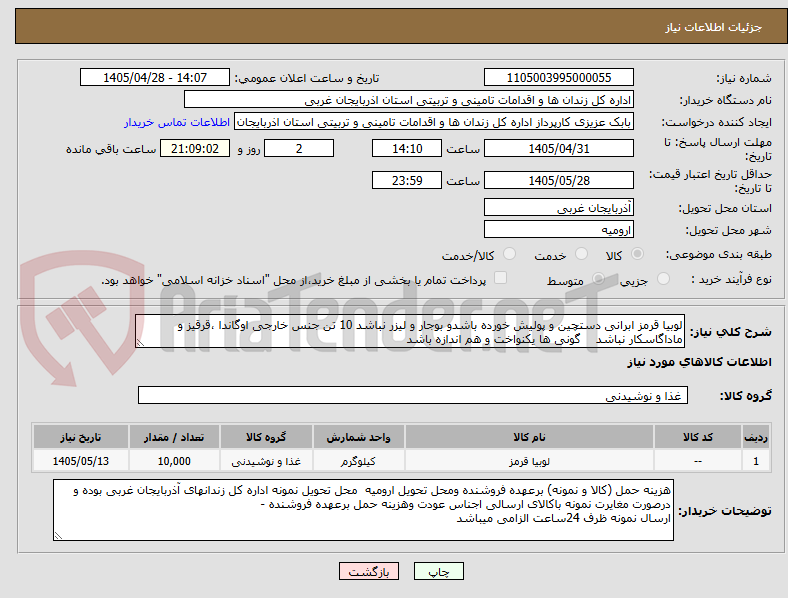
Task: Click the ایجاد کننده درخواست field
Action: point(434,122)
